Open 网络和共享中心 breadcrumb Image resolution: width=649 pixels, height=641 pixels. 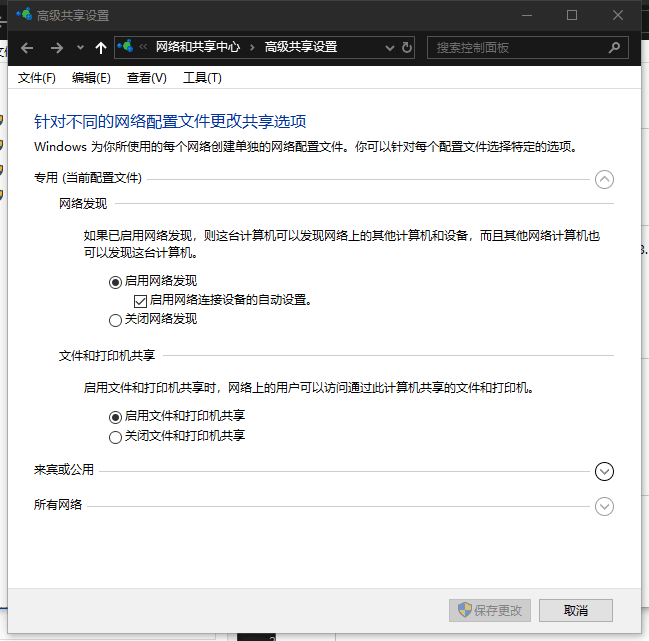point(198,47)
